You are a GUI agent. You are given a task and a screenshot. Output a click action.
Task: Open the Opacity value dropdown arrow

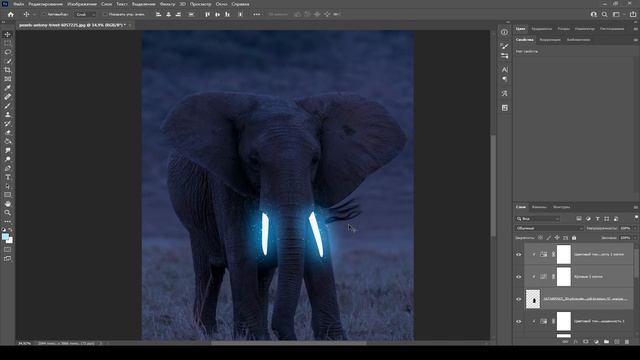pos(635,228)
